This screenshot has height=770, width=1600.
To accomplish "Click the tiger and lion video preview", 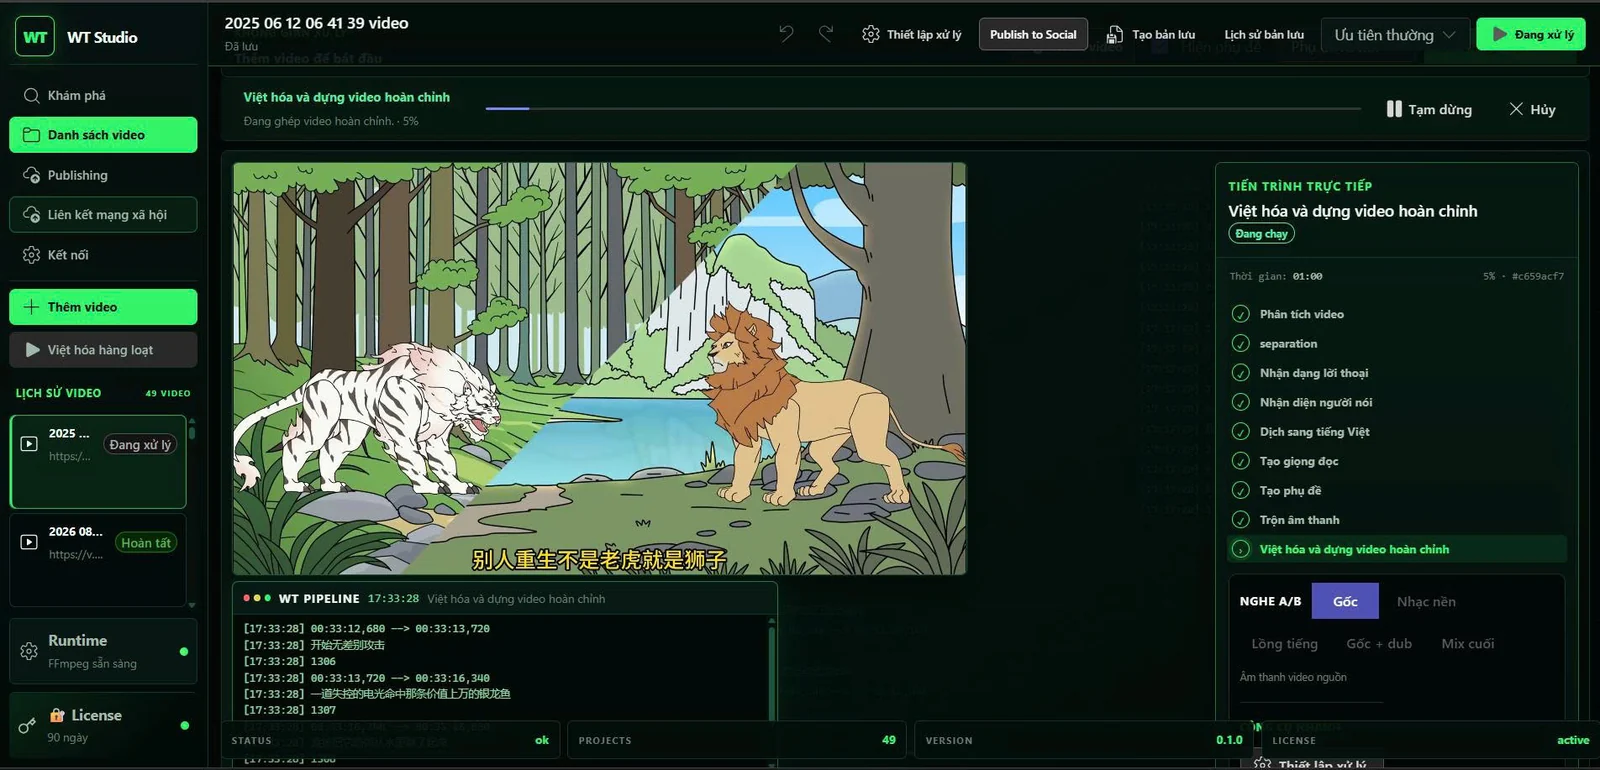I will pos(600,369).
